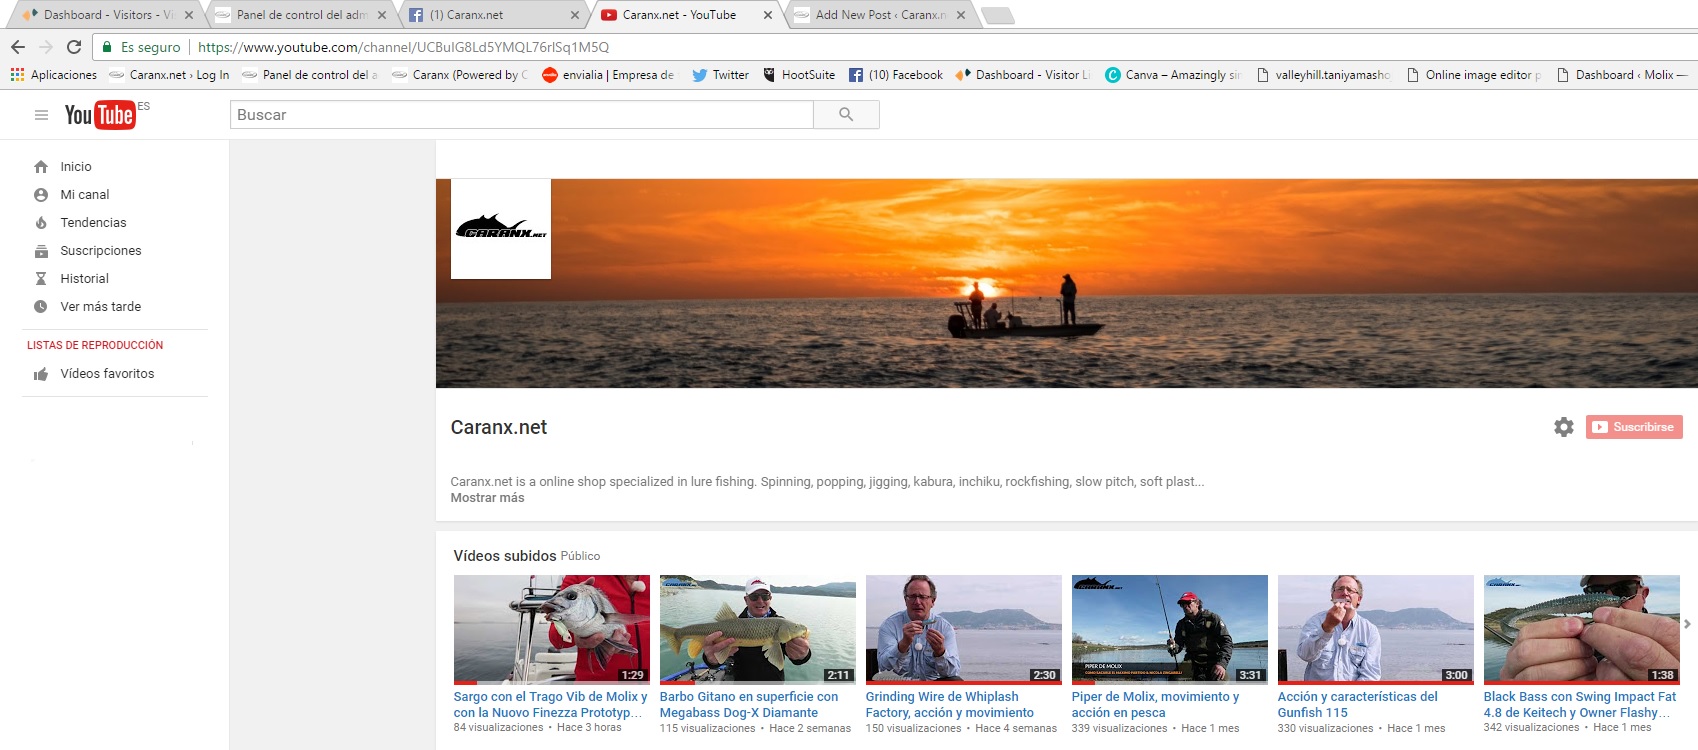Open HootSuite bookmark
1698x750 pixels.
click(798, 75)
